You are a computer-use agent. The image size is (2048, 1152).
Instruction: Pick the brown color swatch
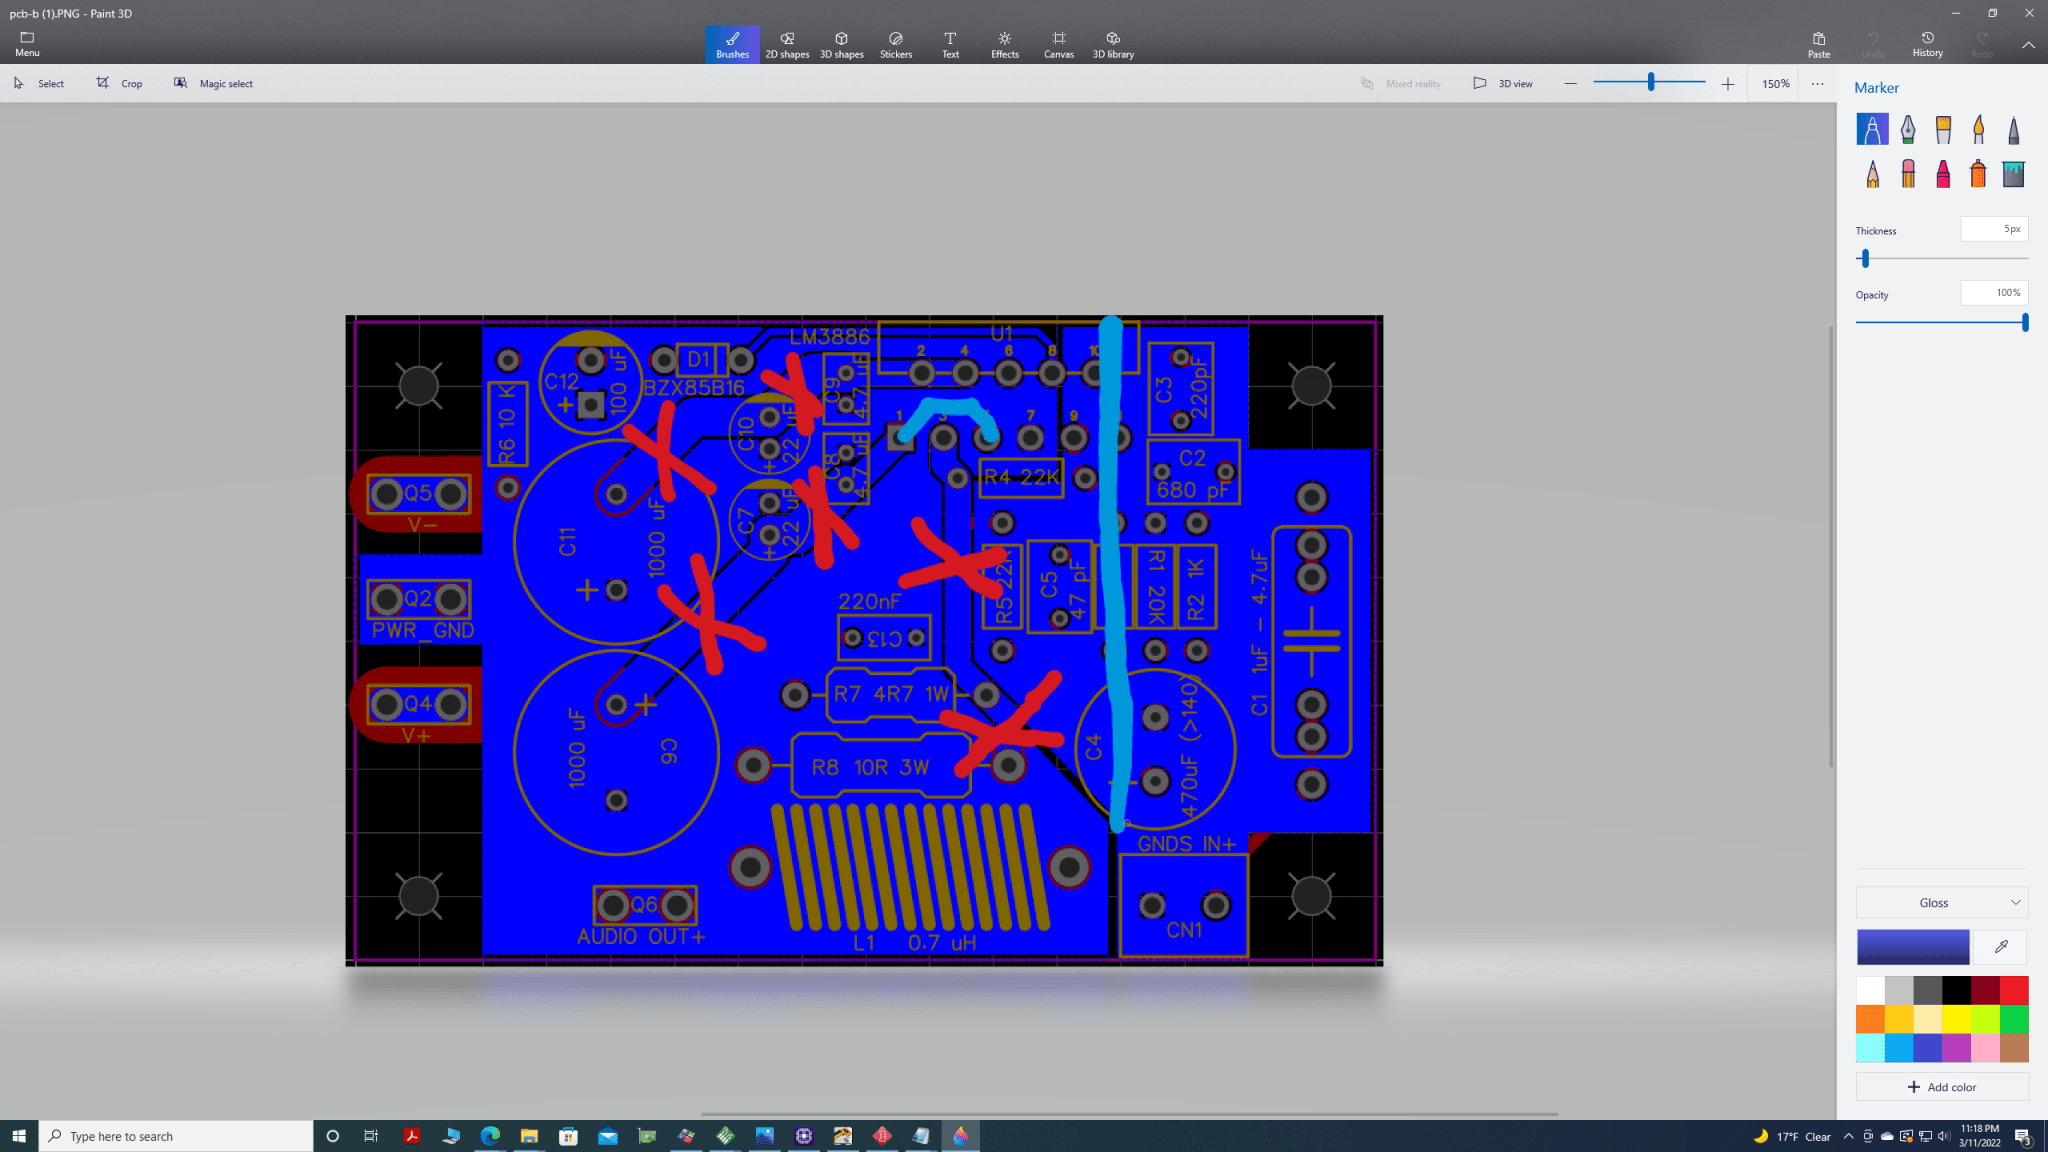coord(2014,1048)
